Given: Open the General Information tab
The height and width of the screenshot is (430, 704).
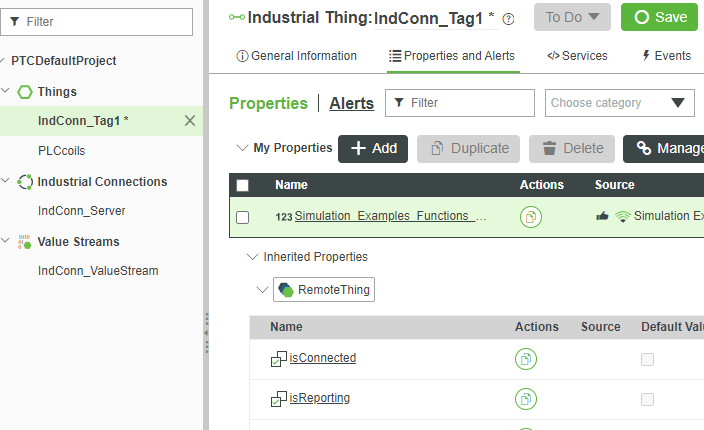Looking at the screenshot, I should (x=296, y=56).
